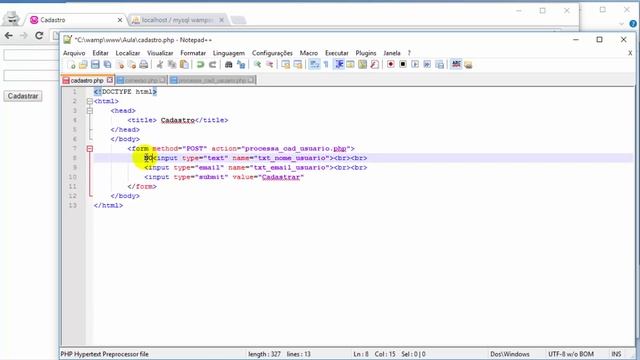This screenshot has height=360, width=640.
Task: Open the Executar menu
Action: point(337,53)
